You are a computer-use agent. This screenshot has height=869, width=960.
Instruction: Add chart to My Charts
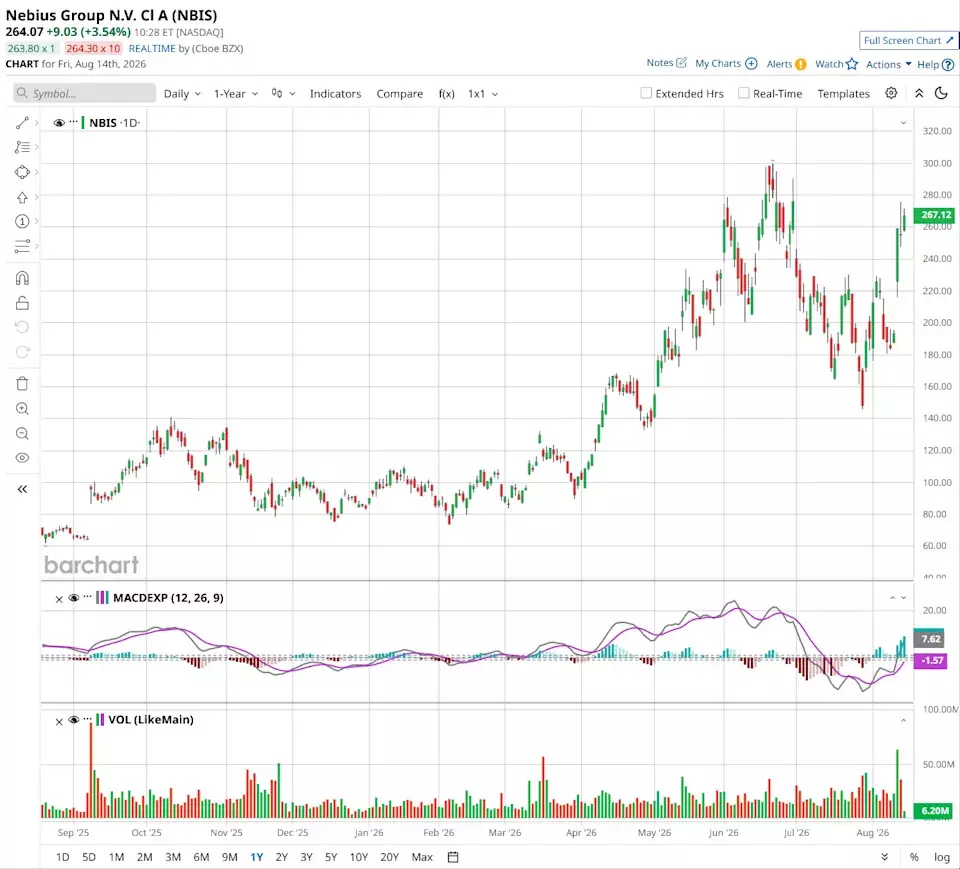click(x=726, y=63)
